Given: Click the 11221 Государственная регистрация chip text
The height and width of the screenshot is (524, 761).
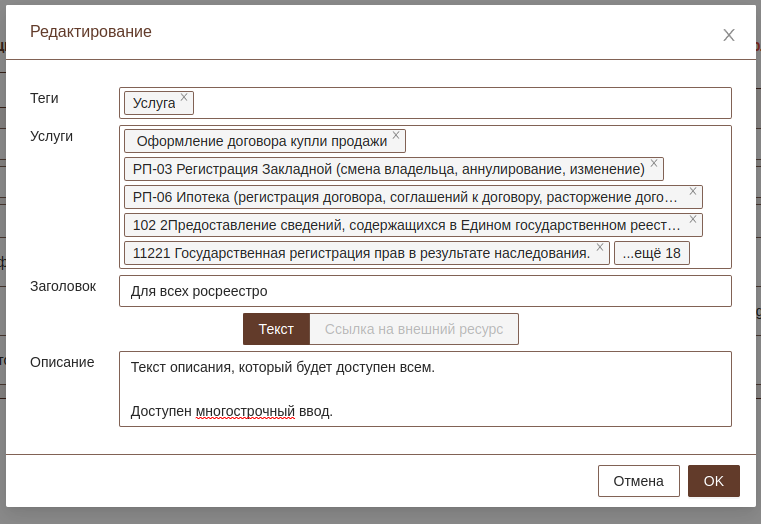Looking at the screenshot, I should 360,253.
